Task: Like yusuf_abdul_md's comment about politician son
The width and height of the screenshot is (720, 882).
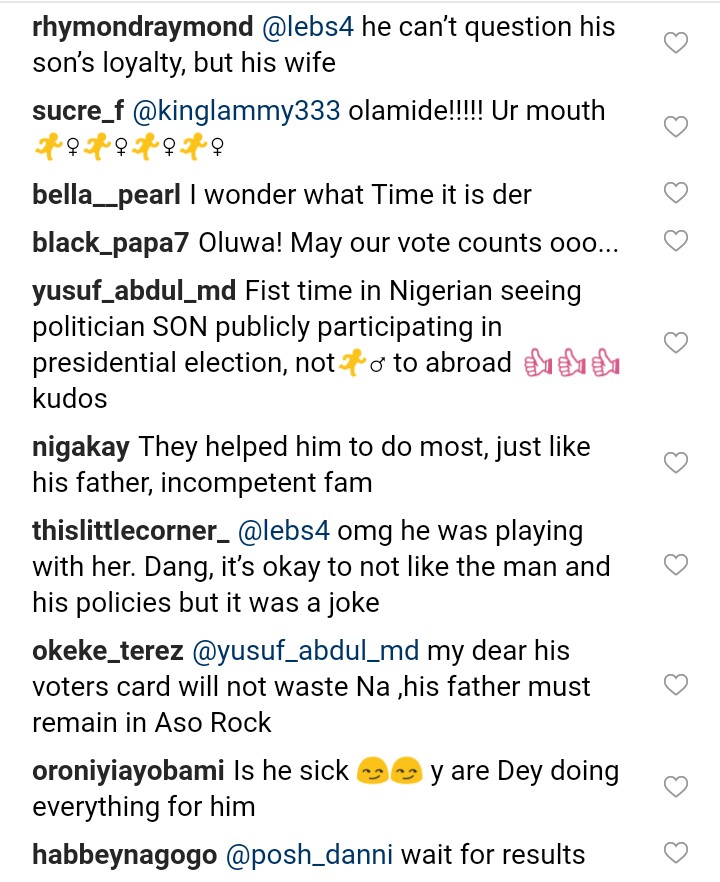Action: (676, 343)
